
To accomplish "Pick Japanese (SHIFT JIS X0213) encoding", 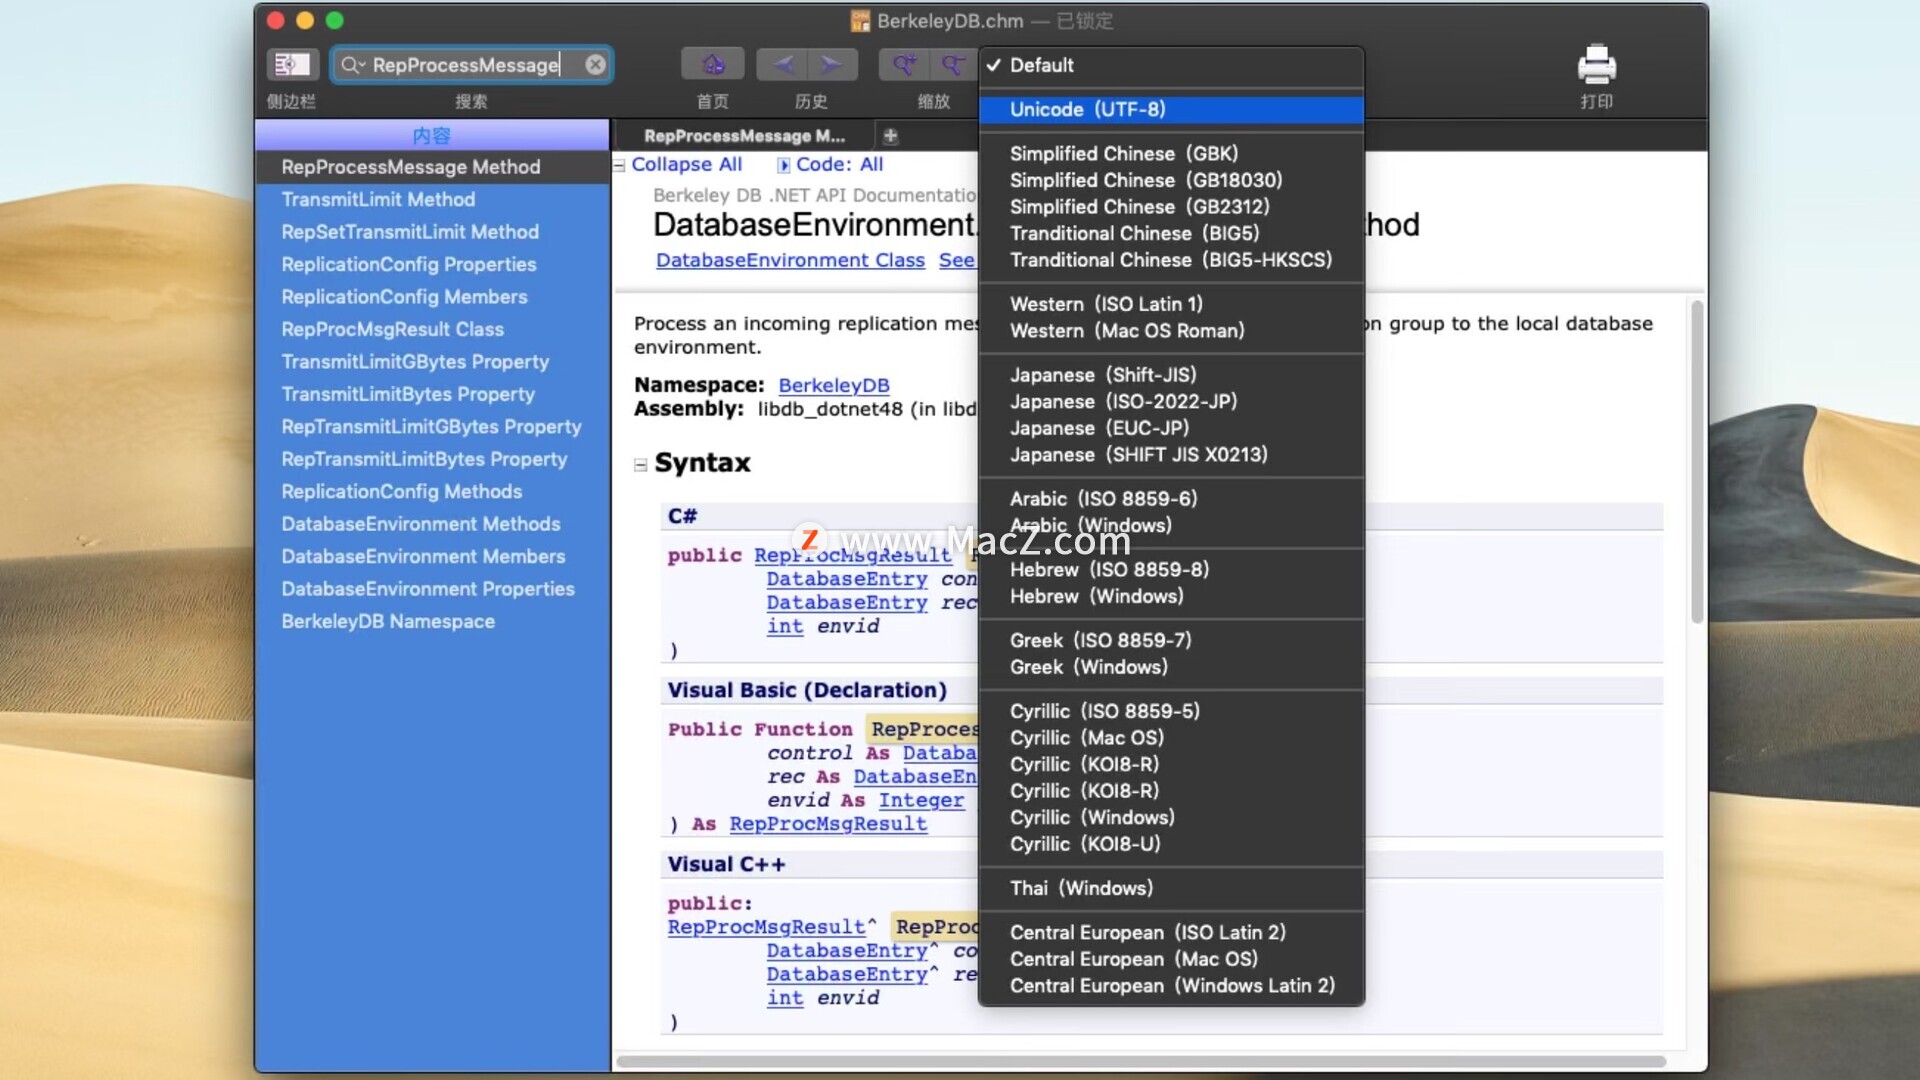I will click(1171, 454).
